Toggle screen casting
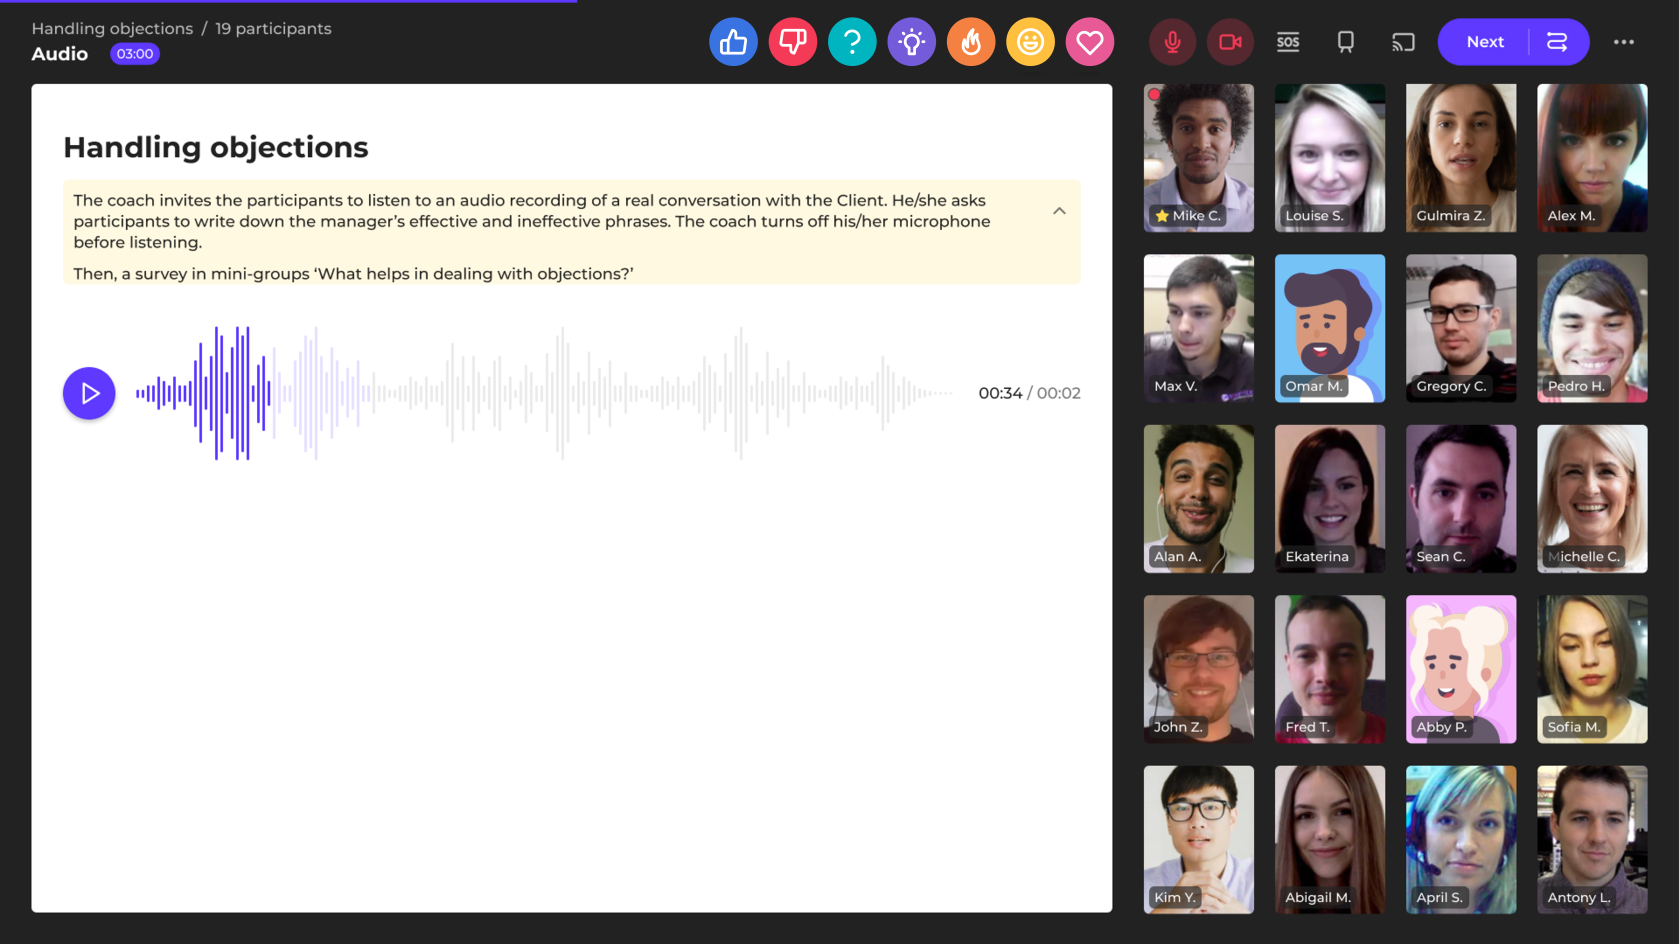 (1403, 42)
